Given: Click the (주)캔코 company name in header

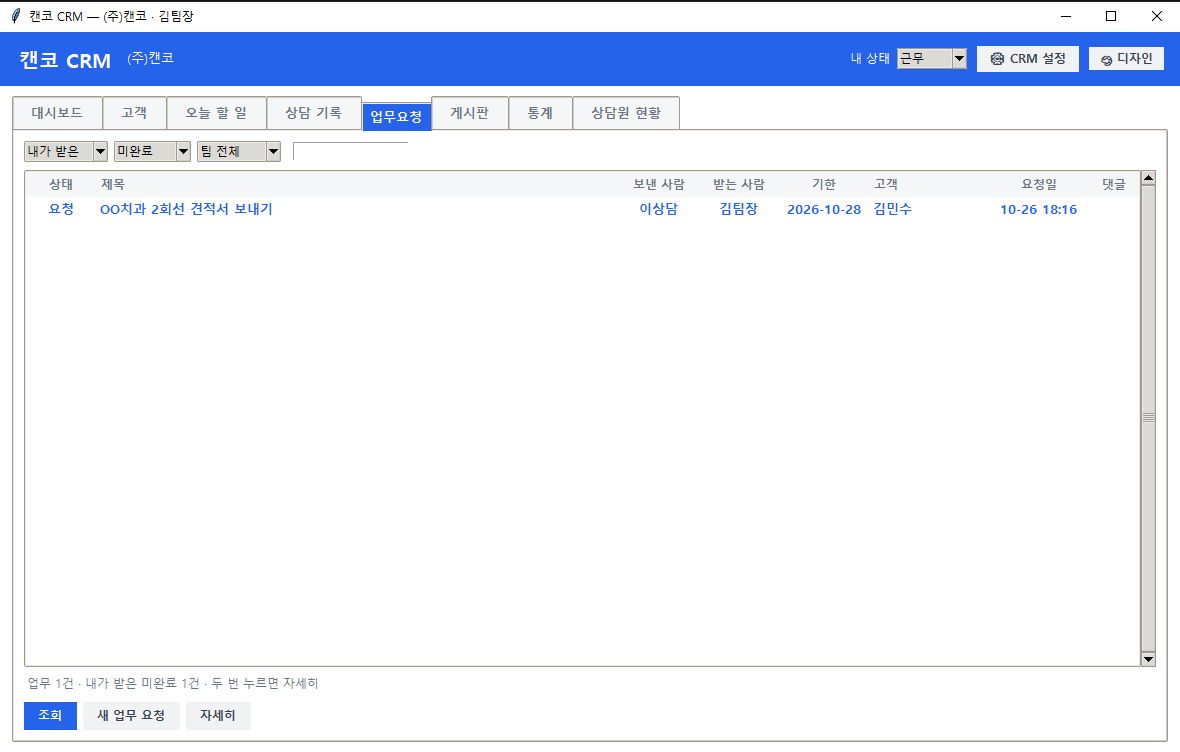Looking at the screenshot, I should click(x=151, y=58).
